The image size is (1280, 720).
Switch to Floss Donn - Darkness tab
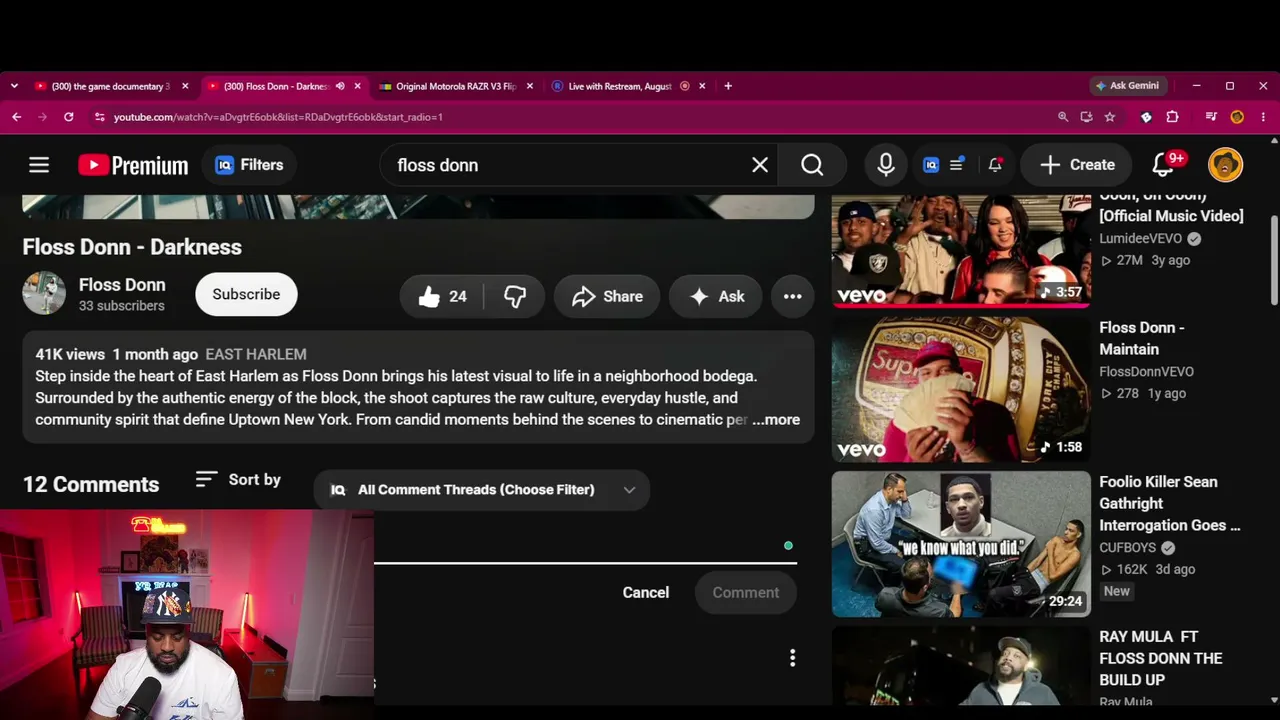275,86
